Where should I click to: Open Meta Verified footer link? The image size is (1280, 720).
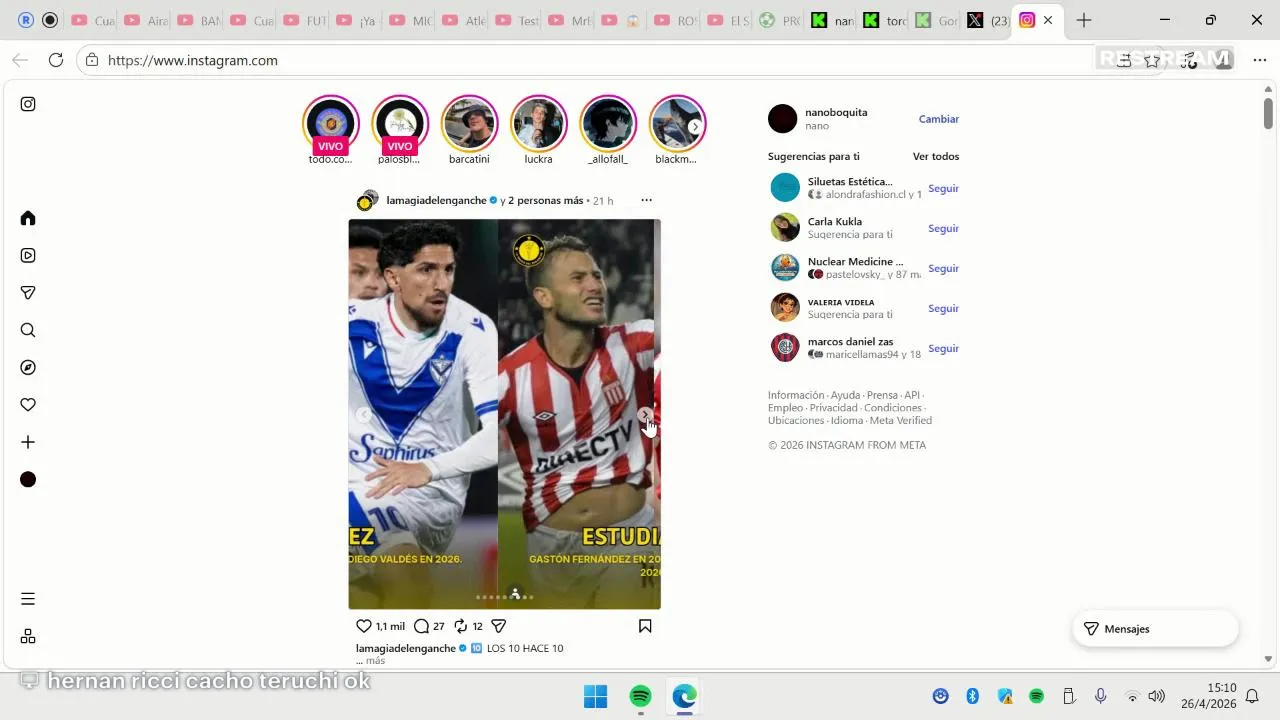point(901,420)
